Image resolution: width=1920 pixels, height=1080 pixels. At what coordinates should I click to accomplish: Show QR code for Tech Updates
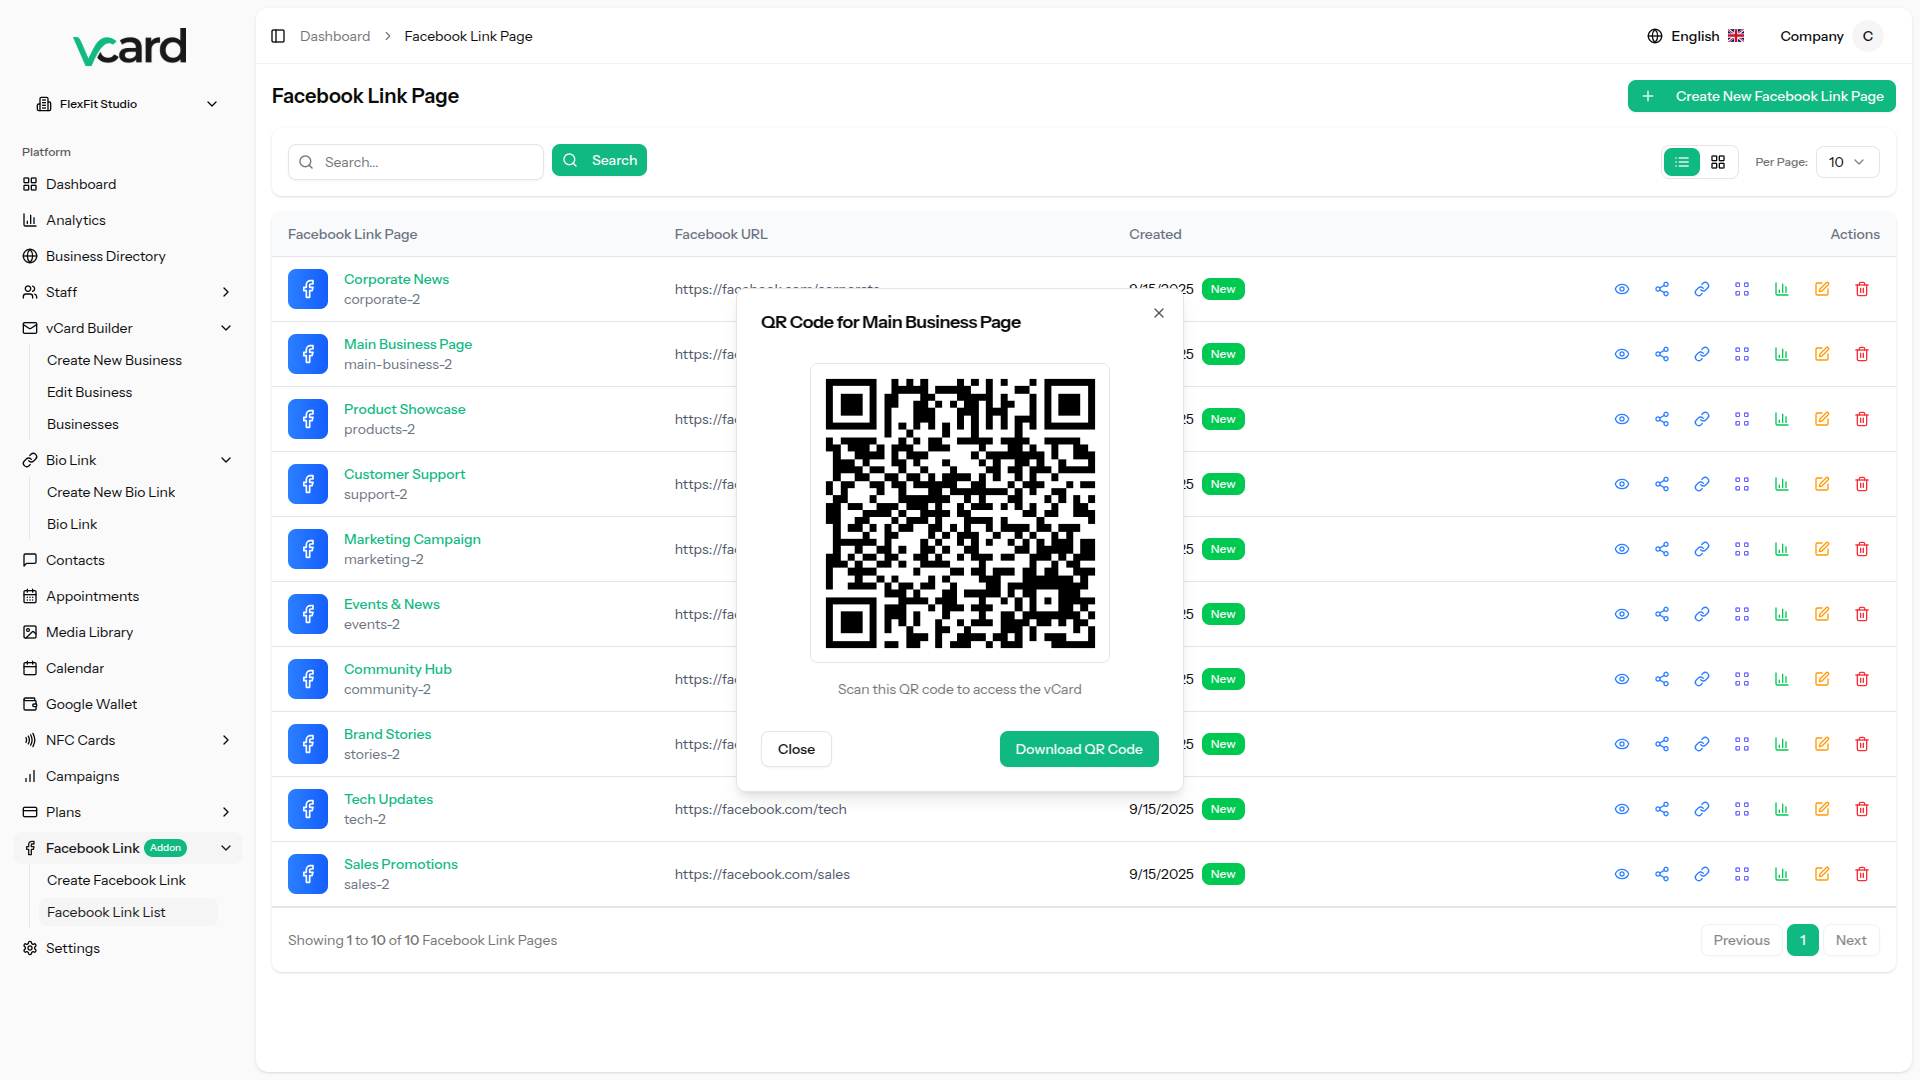click(1742, 809)
